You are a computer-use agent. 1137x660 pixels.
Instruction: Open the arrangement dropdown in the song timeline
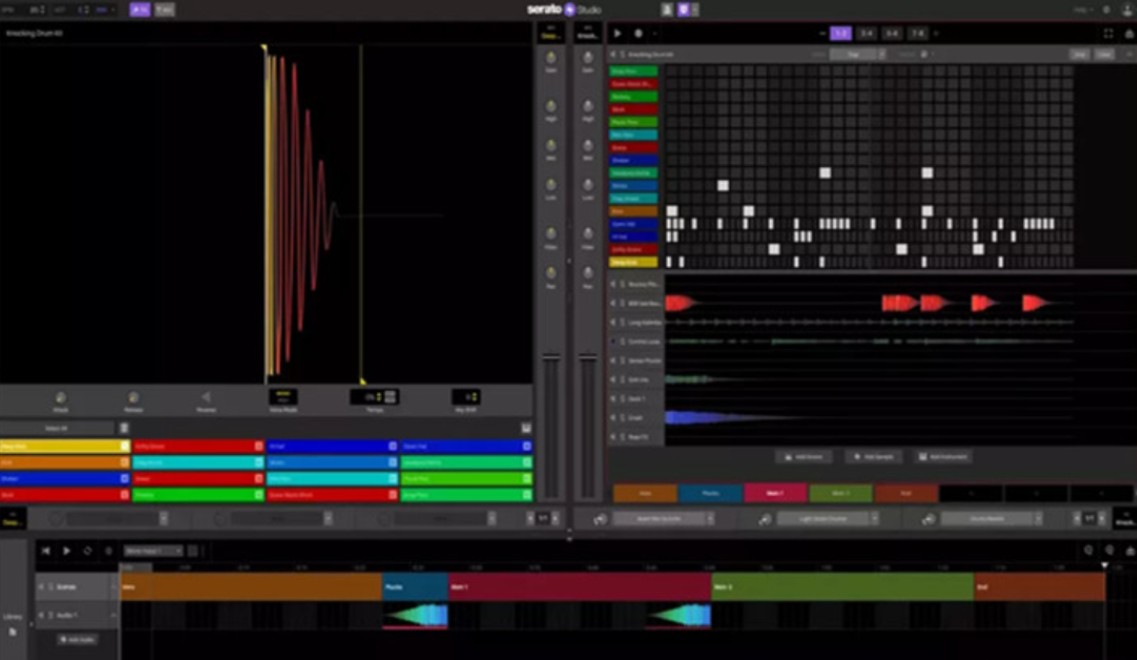[x=153, y=550]
